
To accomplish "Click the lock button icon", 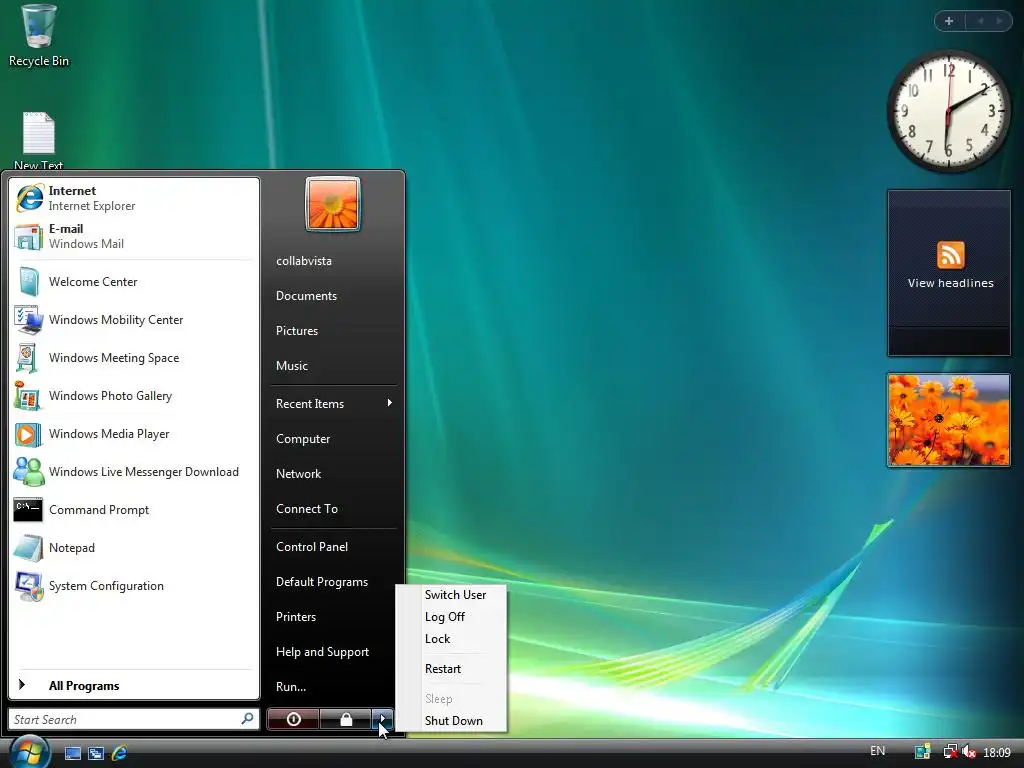I will pyautogui.click(x=346, y=719).
